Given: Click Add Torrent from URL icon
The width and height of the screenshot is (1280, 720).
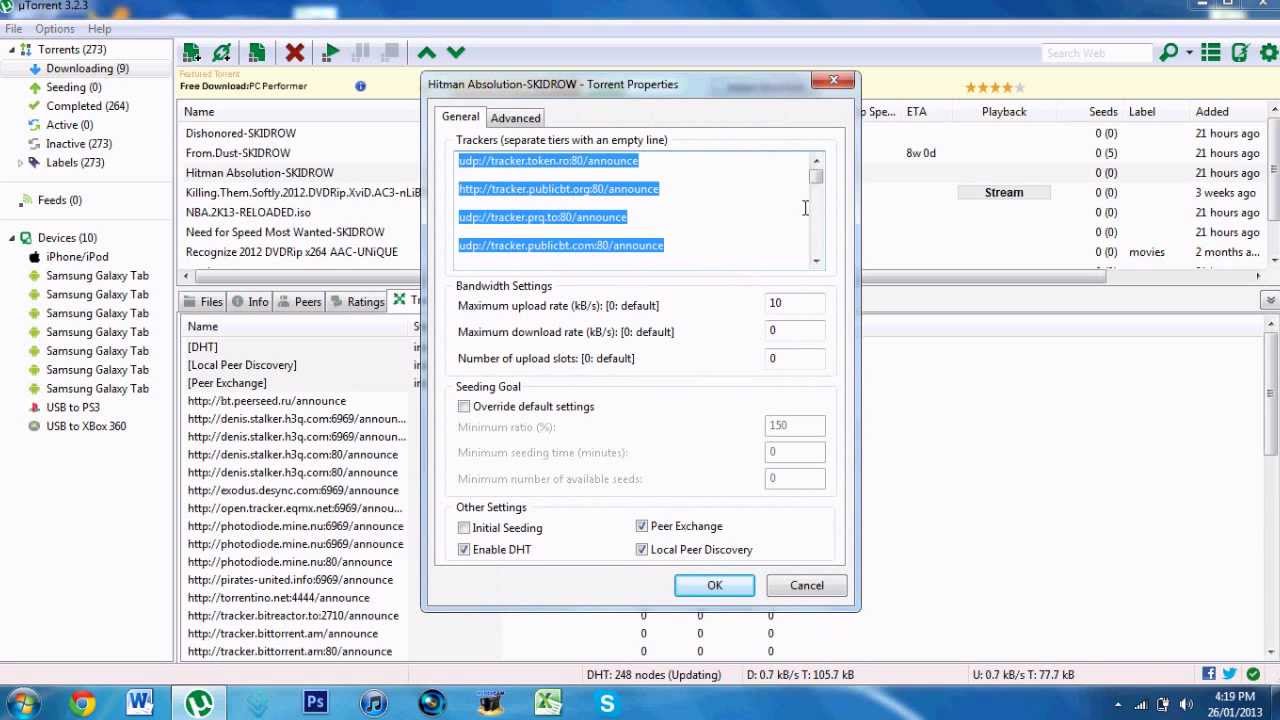Looking at the screenshot, I should click(x=222, y=53).
